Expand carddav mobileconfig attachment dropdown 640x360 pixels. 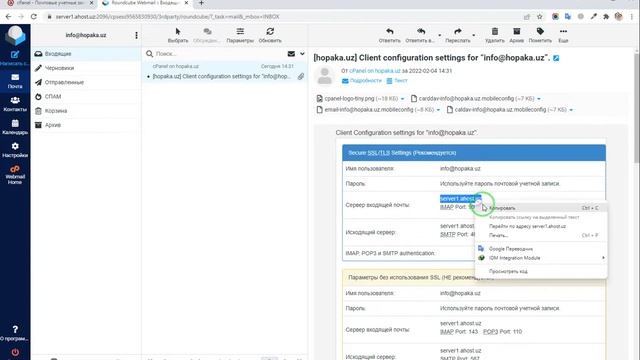coord(539,99)
